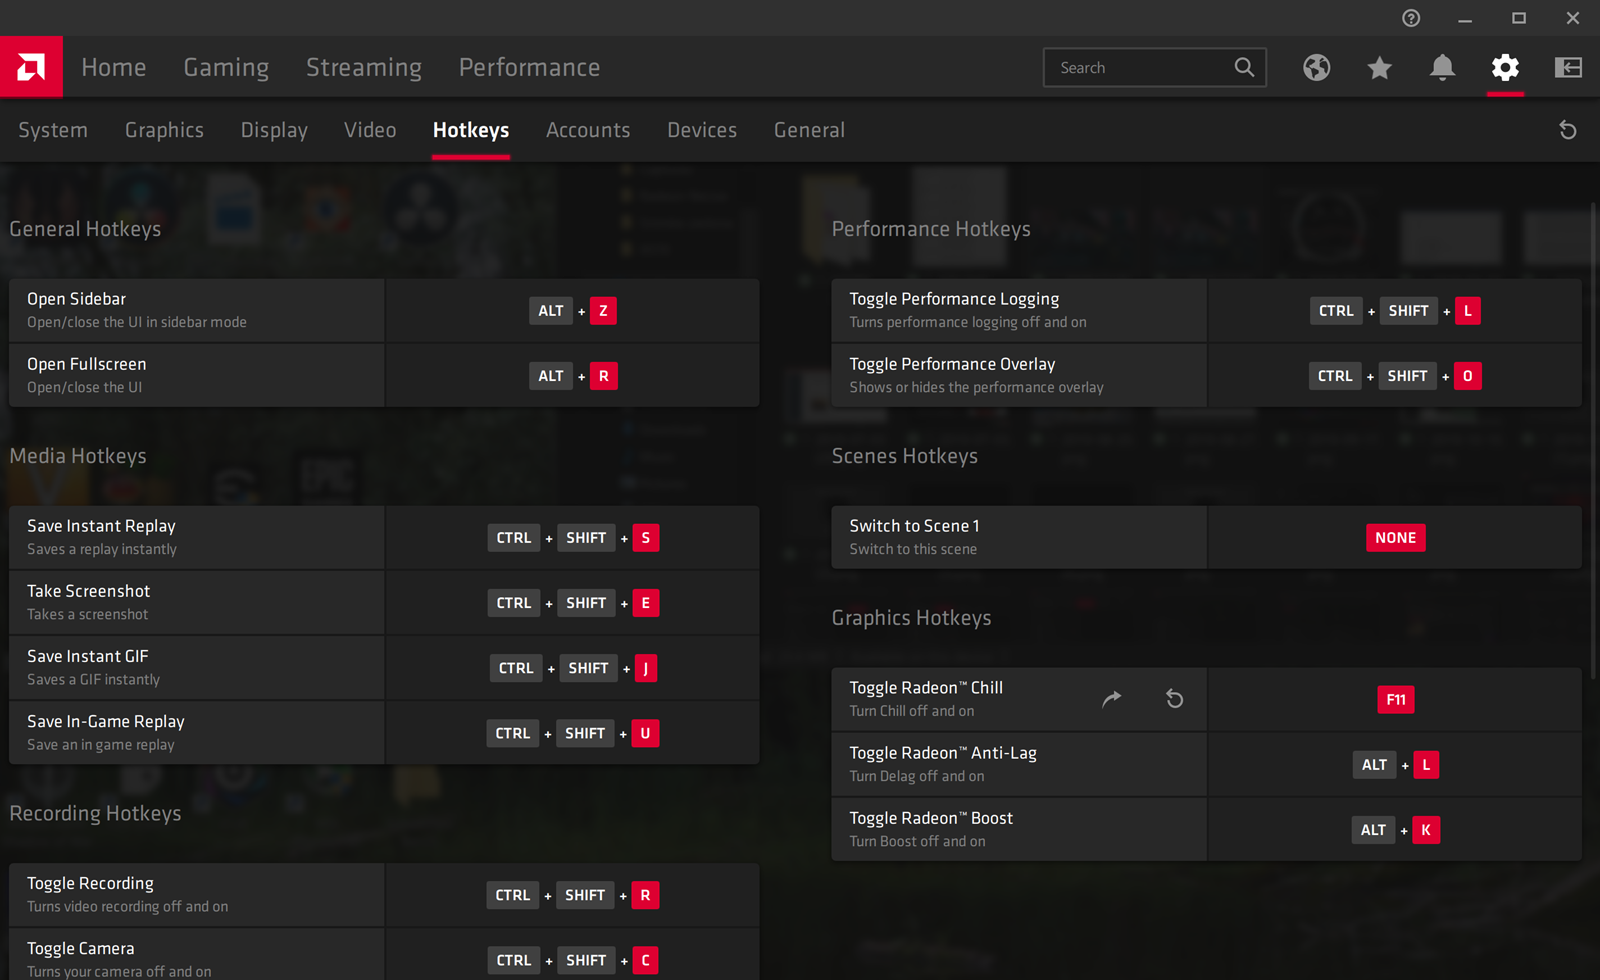
Task: Select the Hotkeys tab
Action: coord(471,130)
